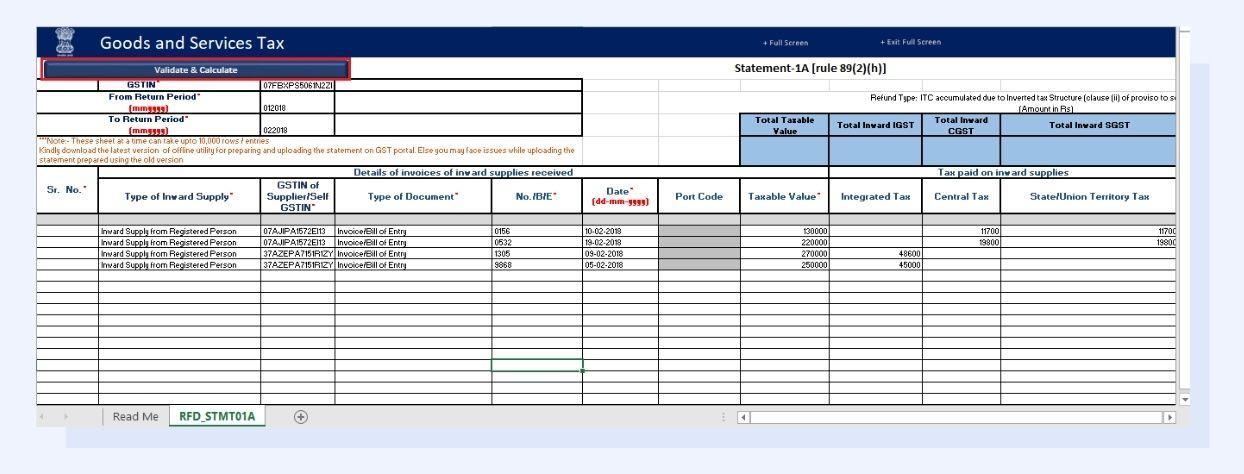
Task: Add a new sheet with plus icon
Action: point(300,417)
